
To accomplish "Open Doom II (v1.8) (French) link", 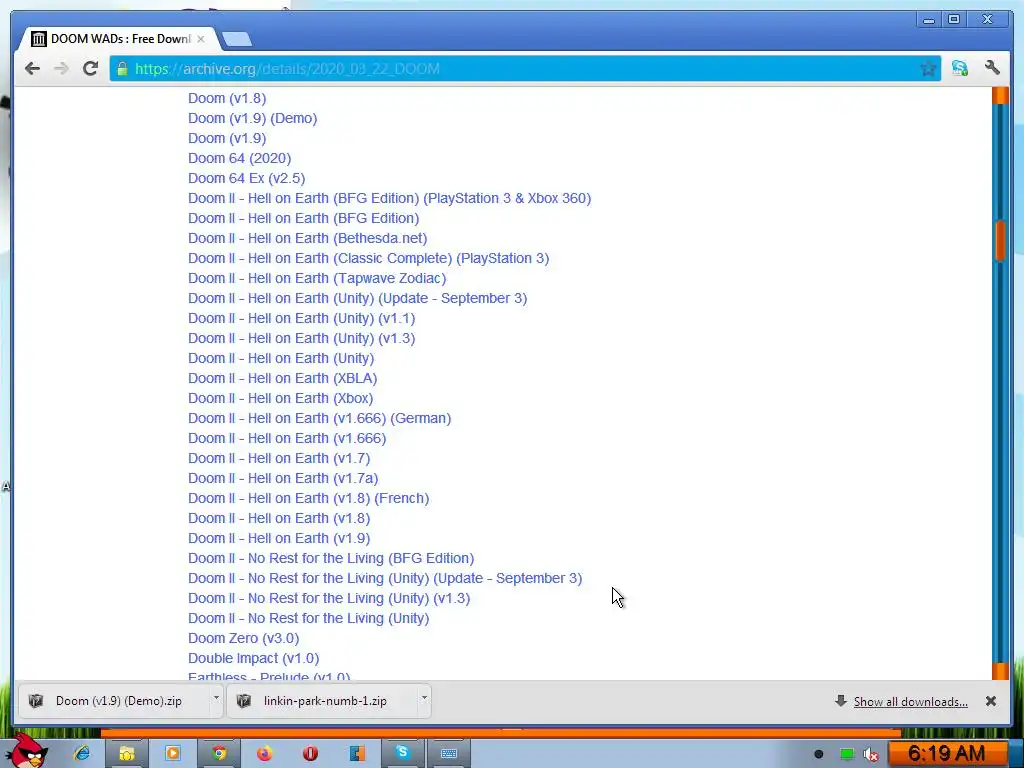I will point(308,498).
